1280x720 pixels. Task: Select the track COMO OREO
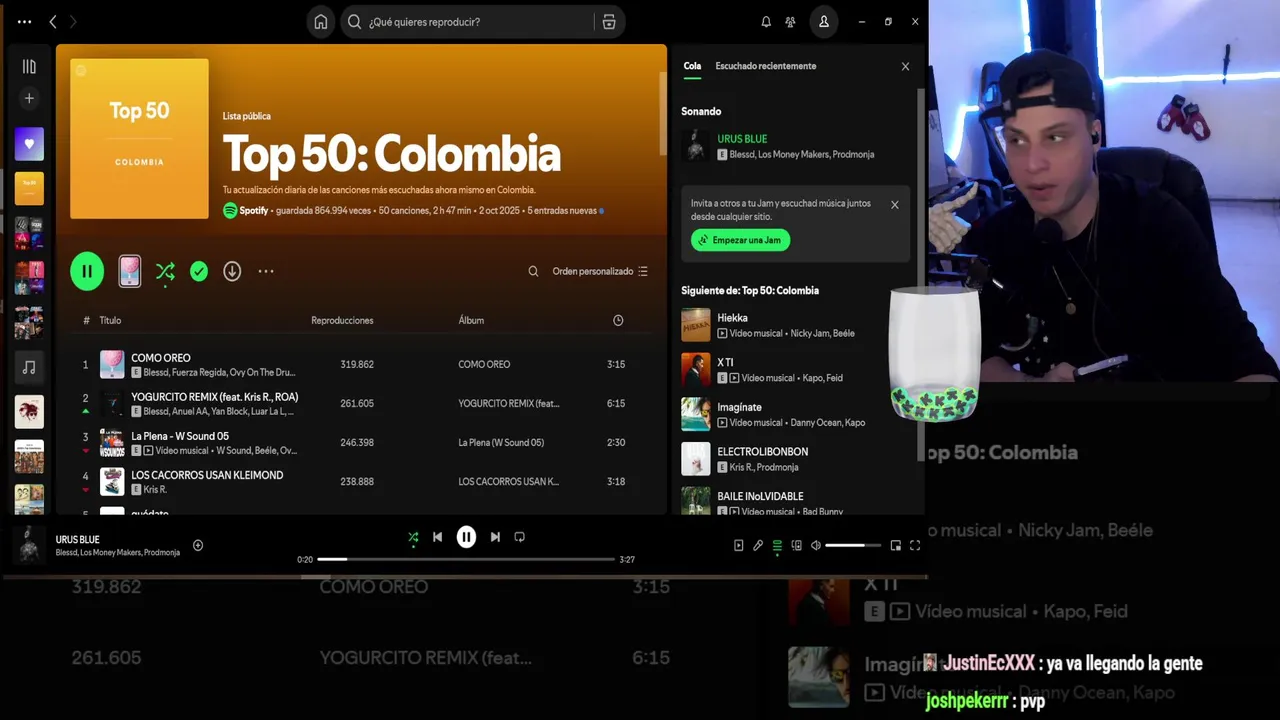360,365
